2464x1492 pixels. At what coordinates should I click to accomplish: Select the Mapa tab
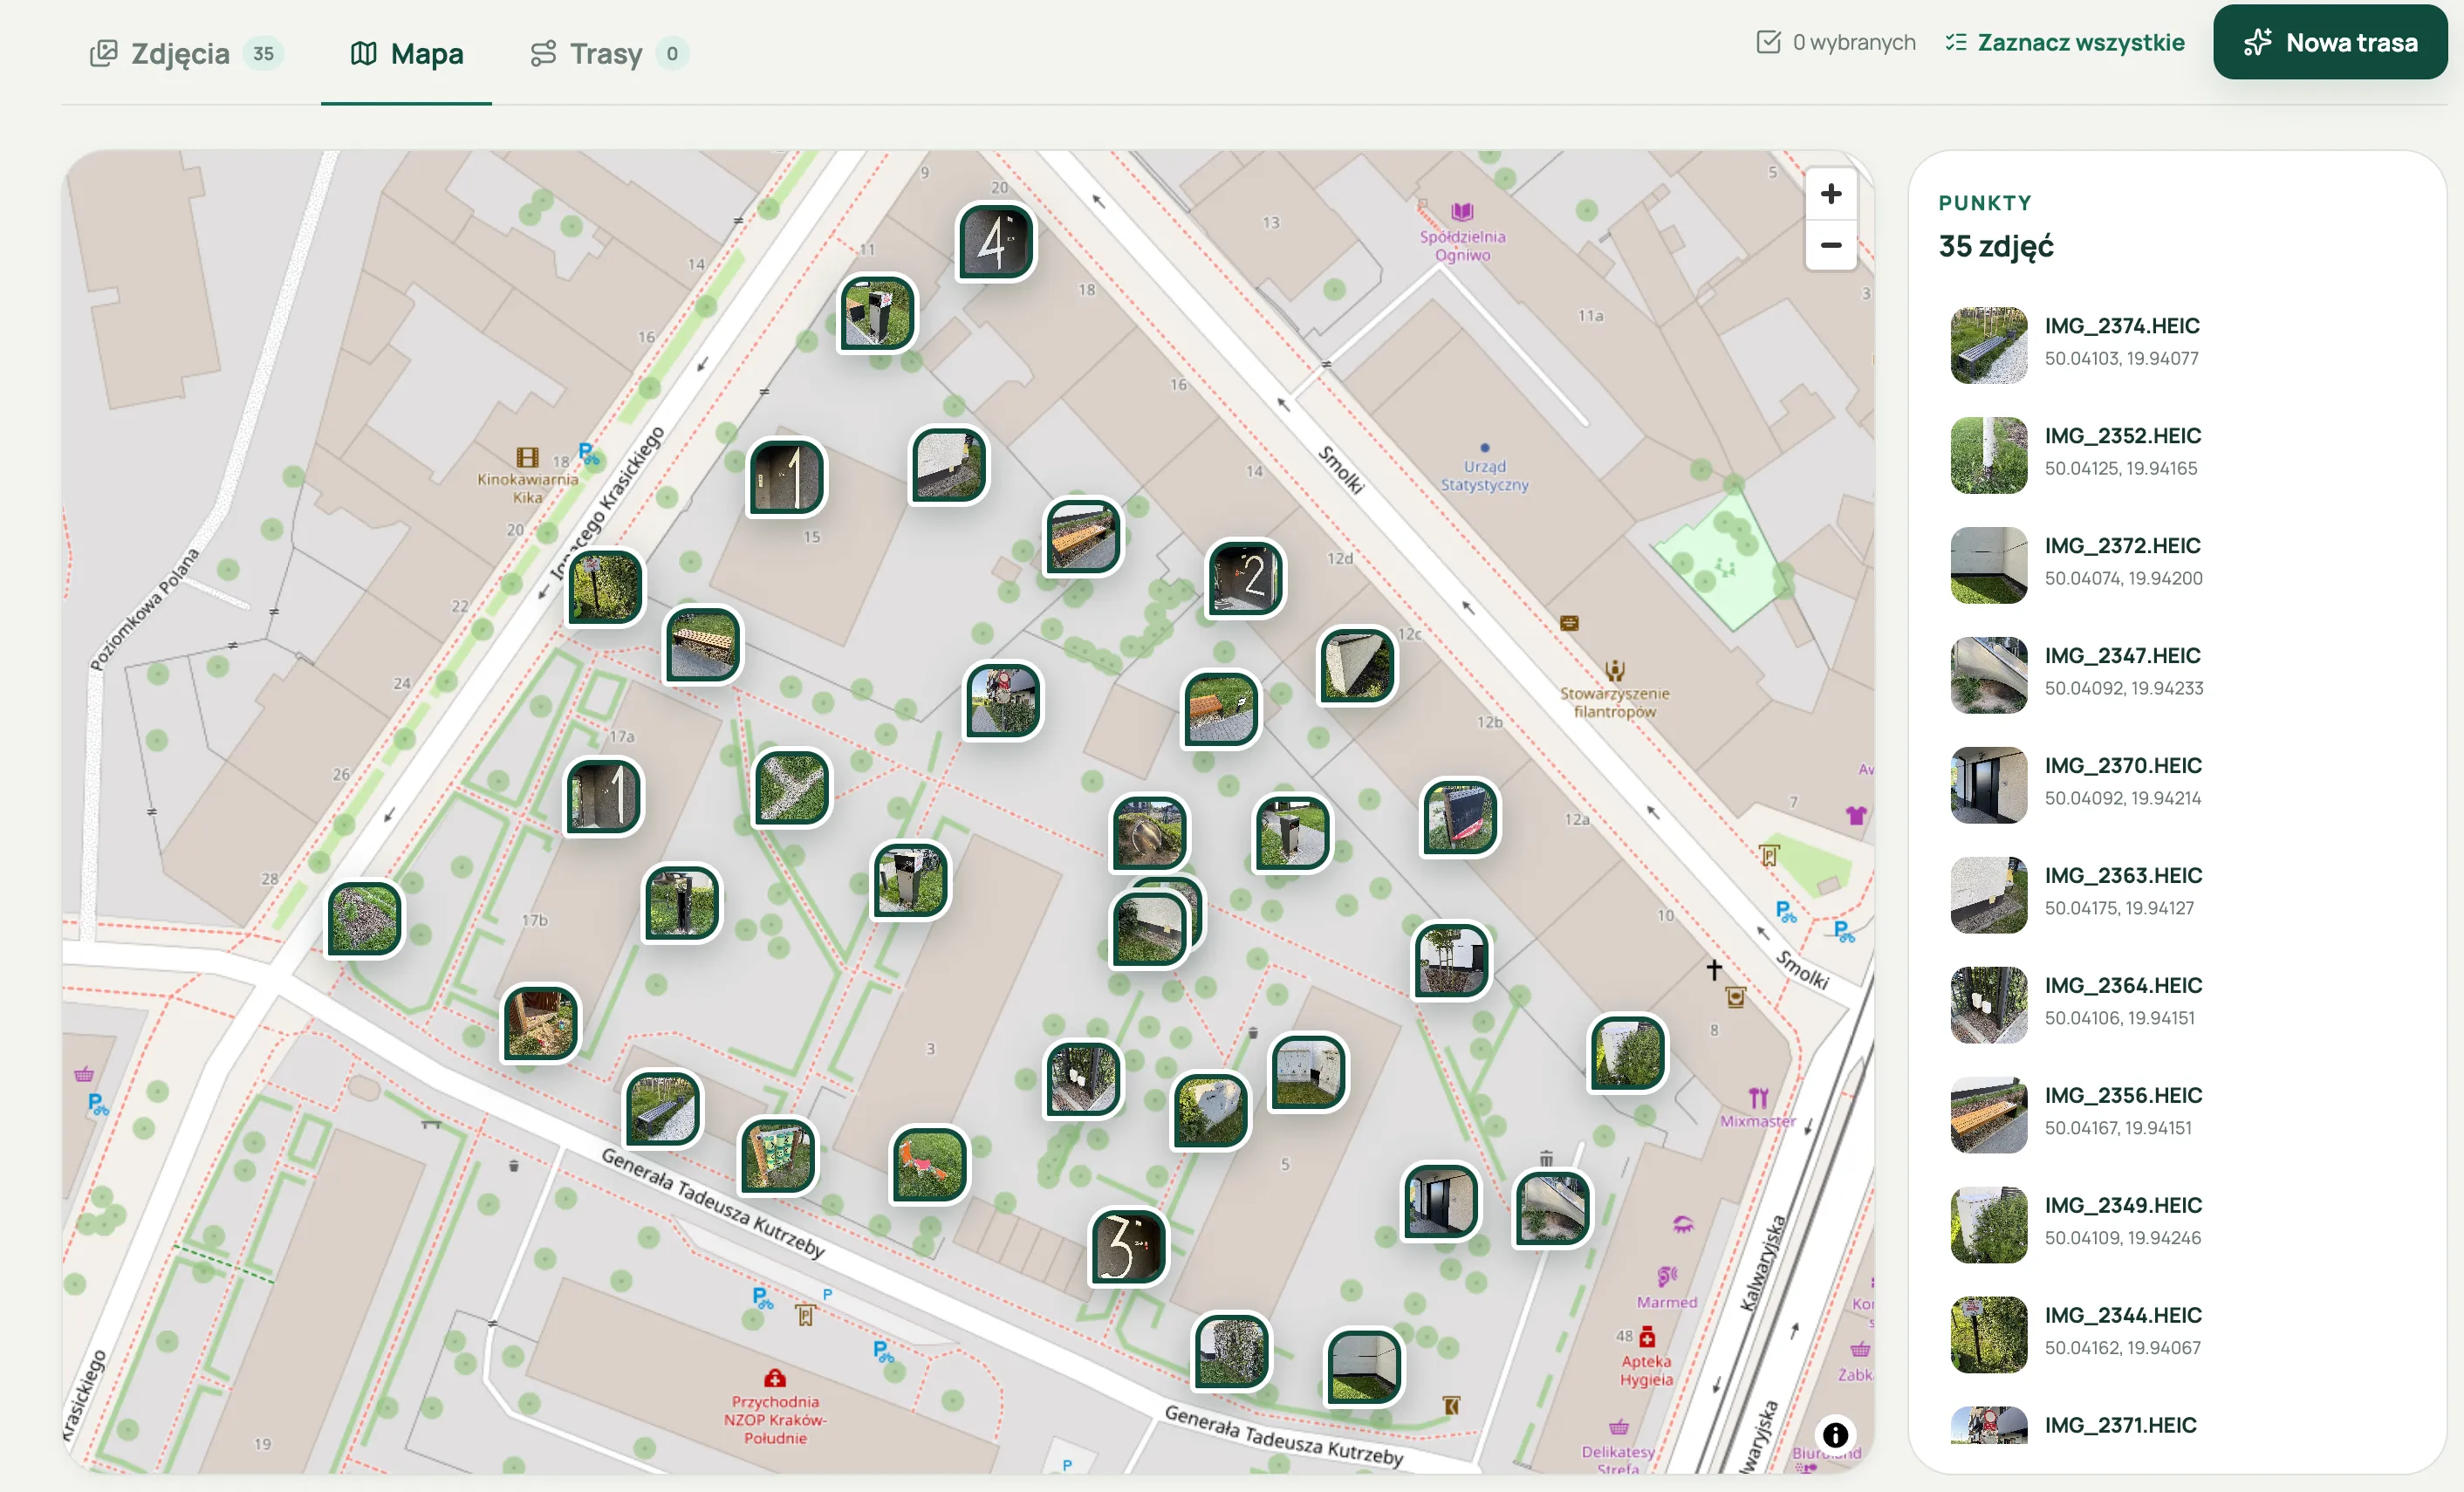[x=406, y=53]
